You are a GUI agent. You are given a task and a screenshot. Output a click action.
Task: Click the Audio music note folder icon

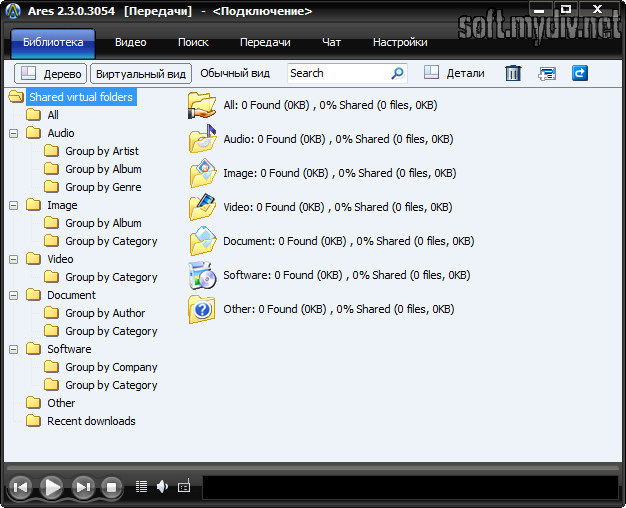coord(202,139)
